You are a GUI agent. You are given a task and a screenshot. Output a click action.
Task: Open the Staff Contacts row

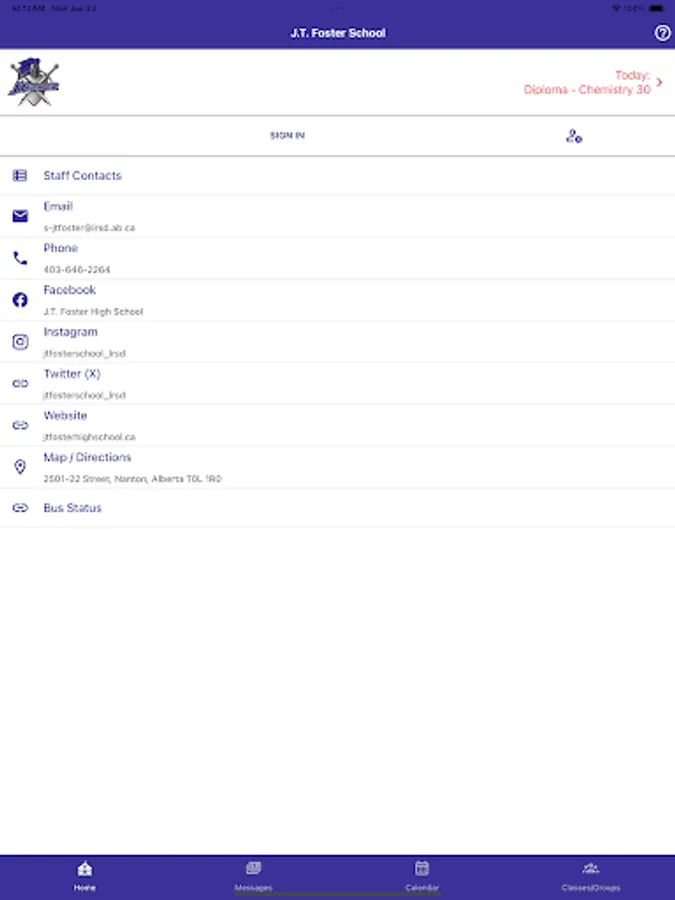pos(81,175)
